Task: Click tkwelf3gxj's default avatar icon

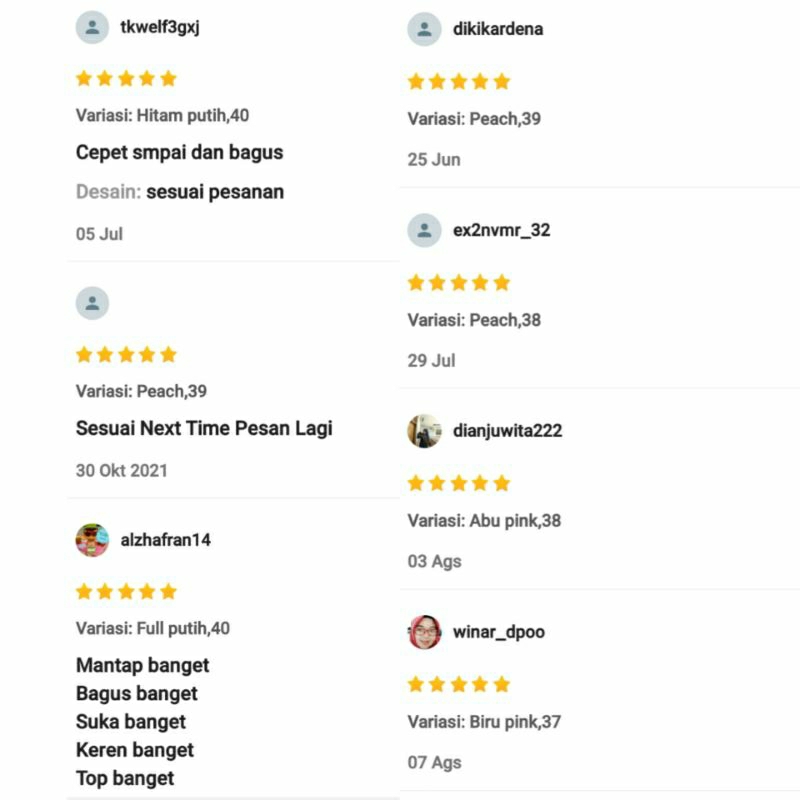Action: click(x=92, y=27)
